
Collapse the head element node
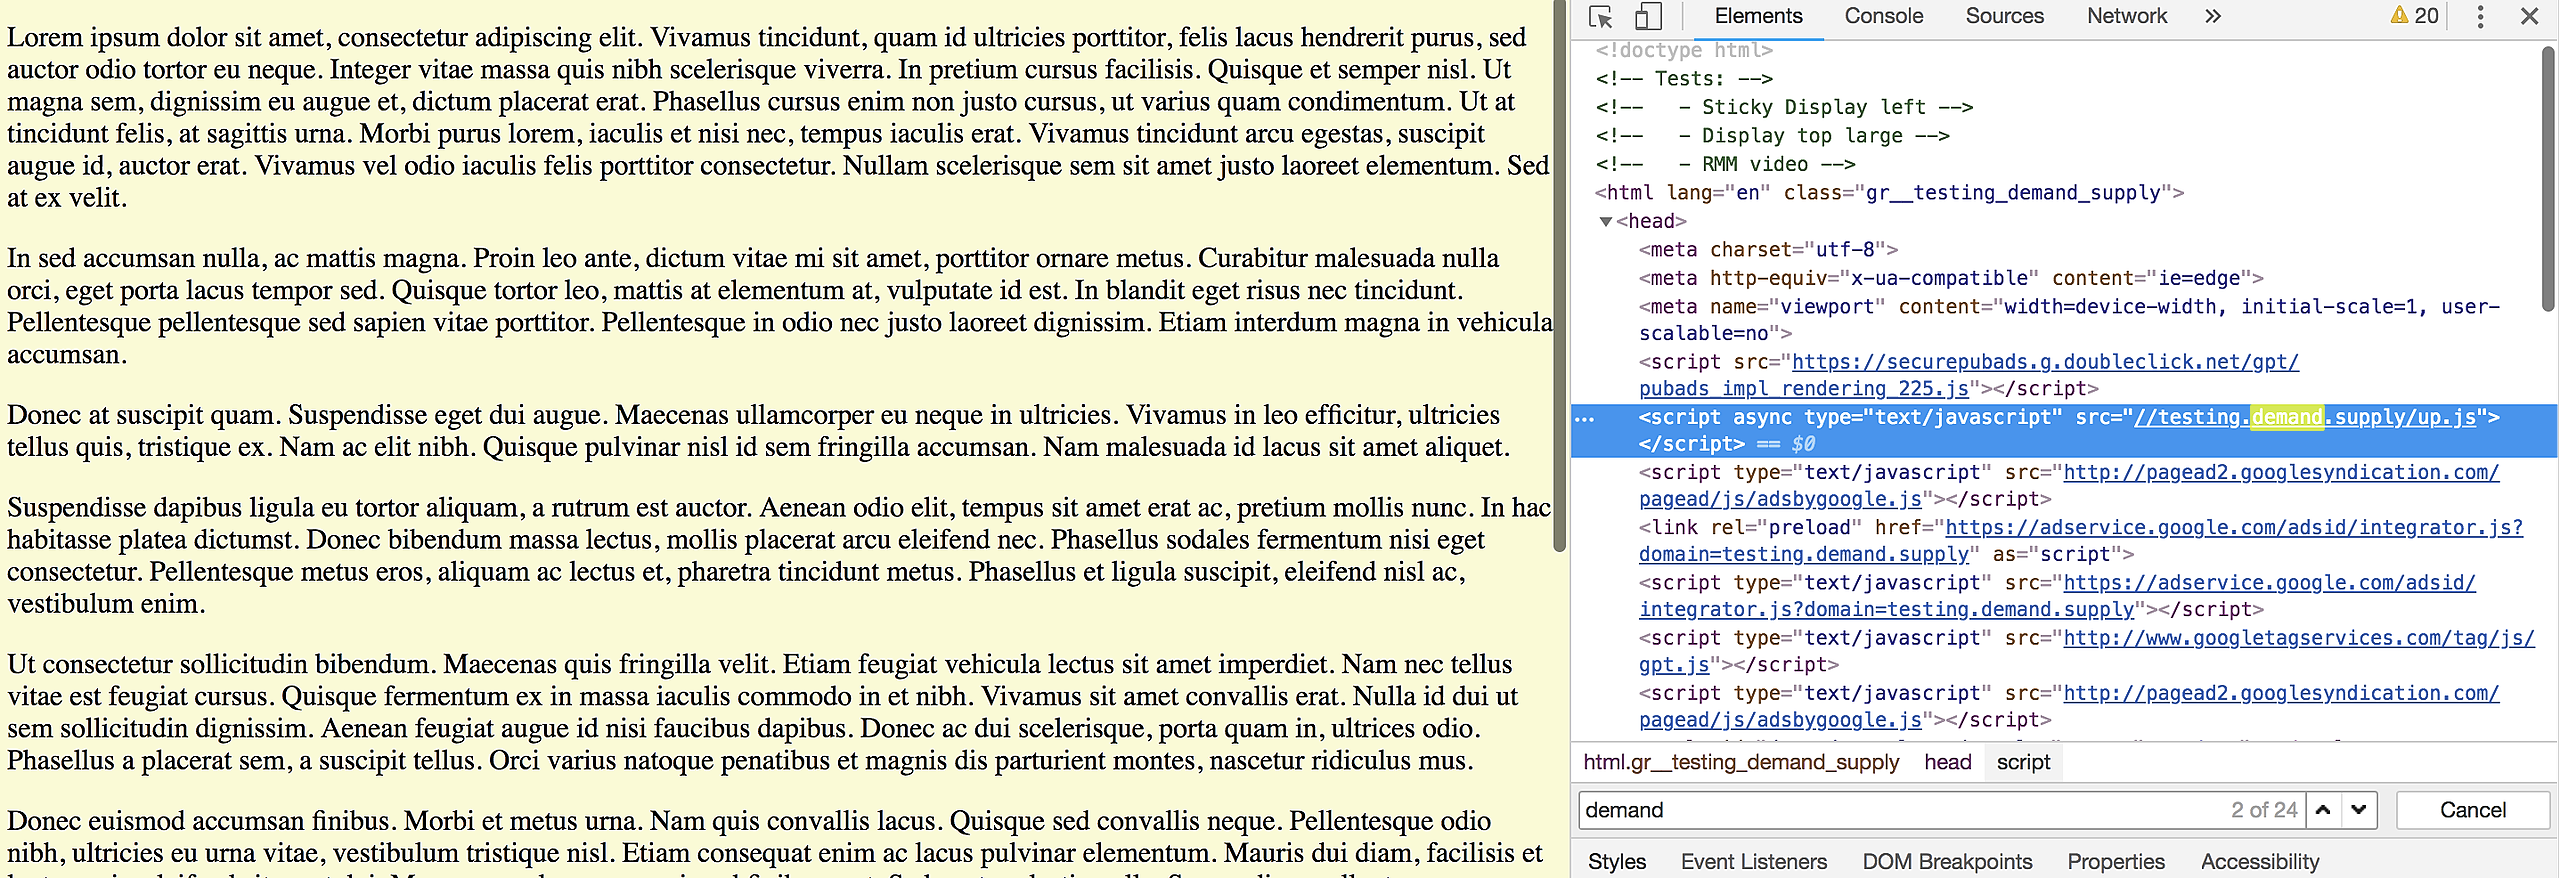click(1606, 222)
